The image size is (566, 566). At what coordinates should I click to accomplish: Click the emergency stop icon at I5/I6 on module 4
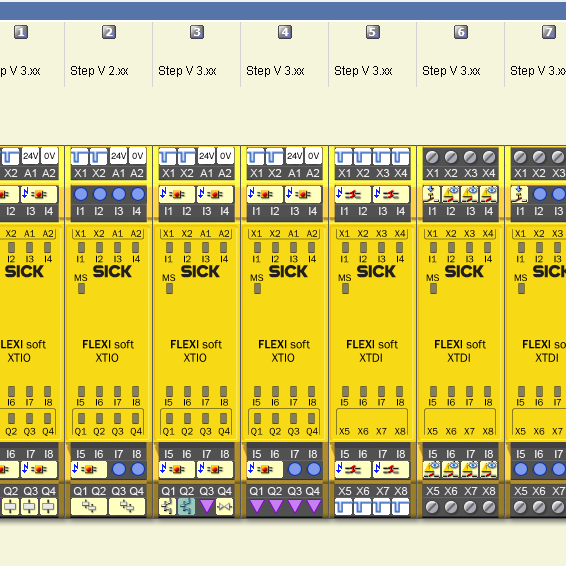(265, 469)
